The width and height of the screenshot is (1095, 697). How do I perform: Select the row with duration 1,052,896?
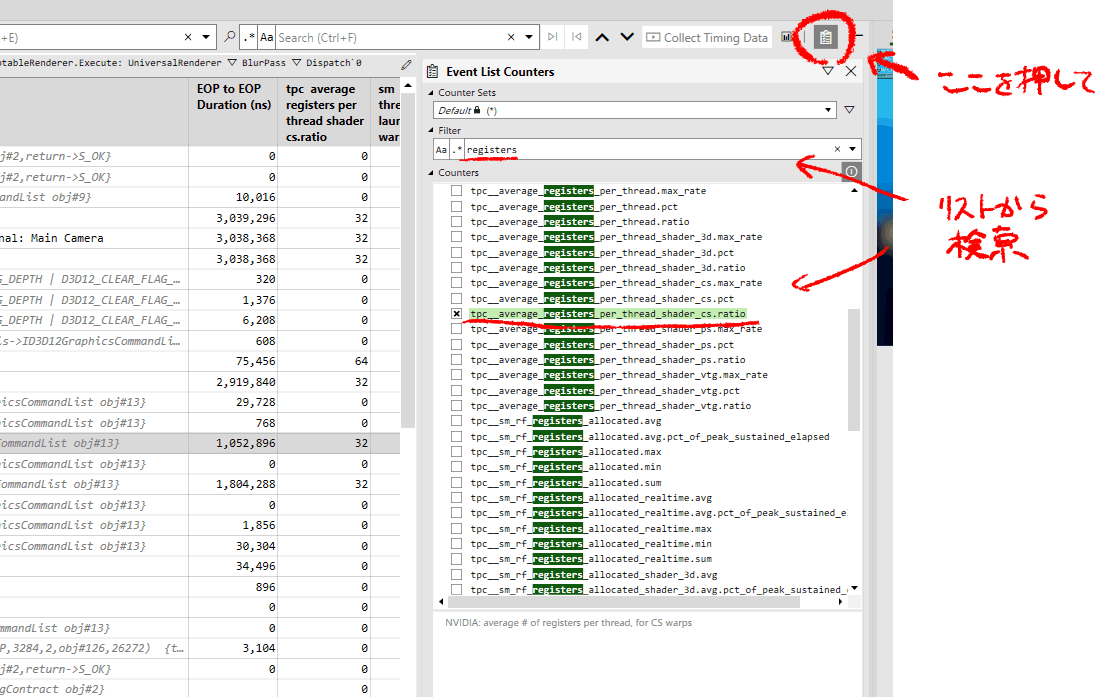pos(200,443)
